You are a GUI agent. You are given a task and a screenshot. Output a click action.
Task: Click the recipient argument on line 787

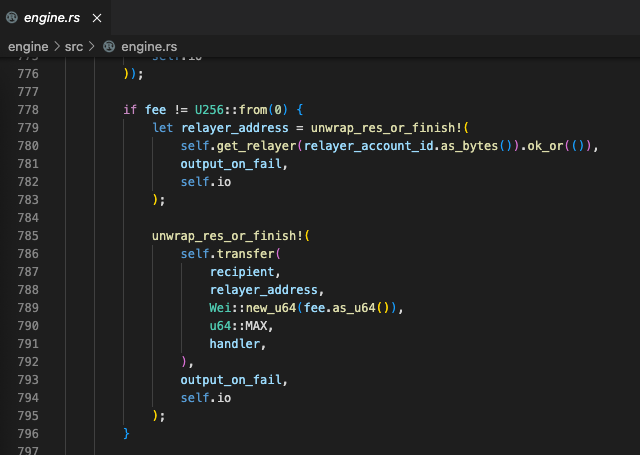click(x=245, y=271)
